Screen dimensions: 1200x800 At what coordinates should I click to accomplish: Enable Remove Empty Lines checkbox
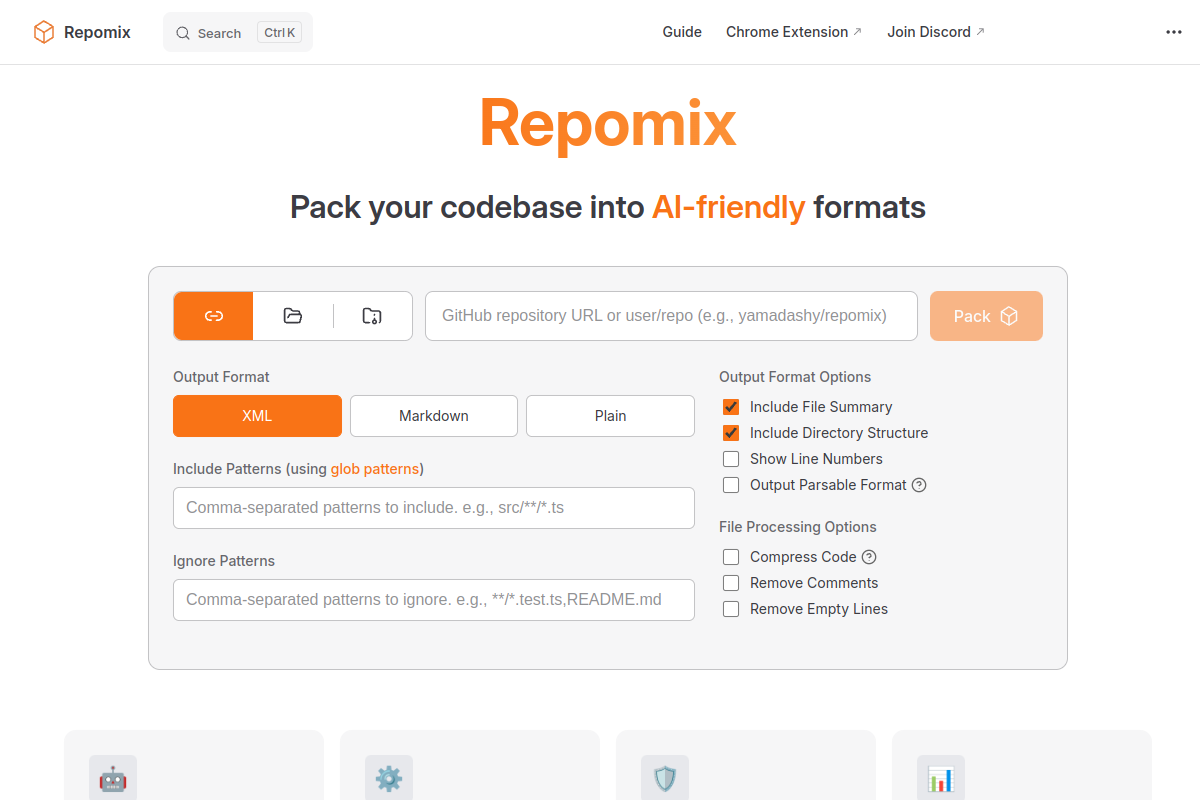pyautogui.click(x=731, y=609)
